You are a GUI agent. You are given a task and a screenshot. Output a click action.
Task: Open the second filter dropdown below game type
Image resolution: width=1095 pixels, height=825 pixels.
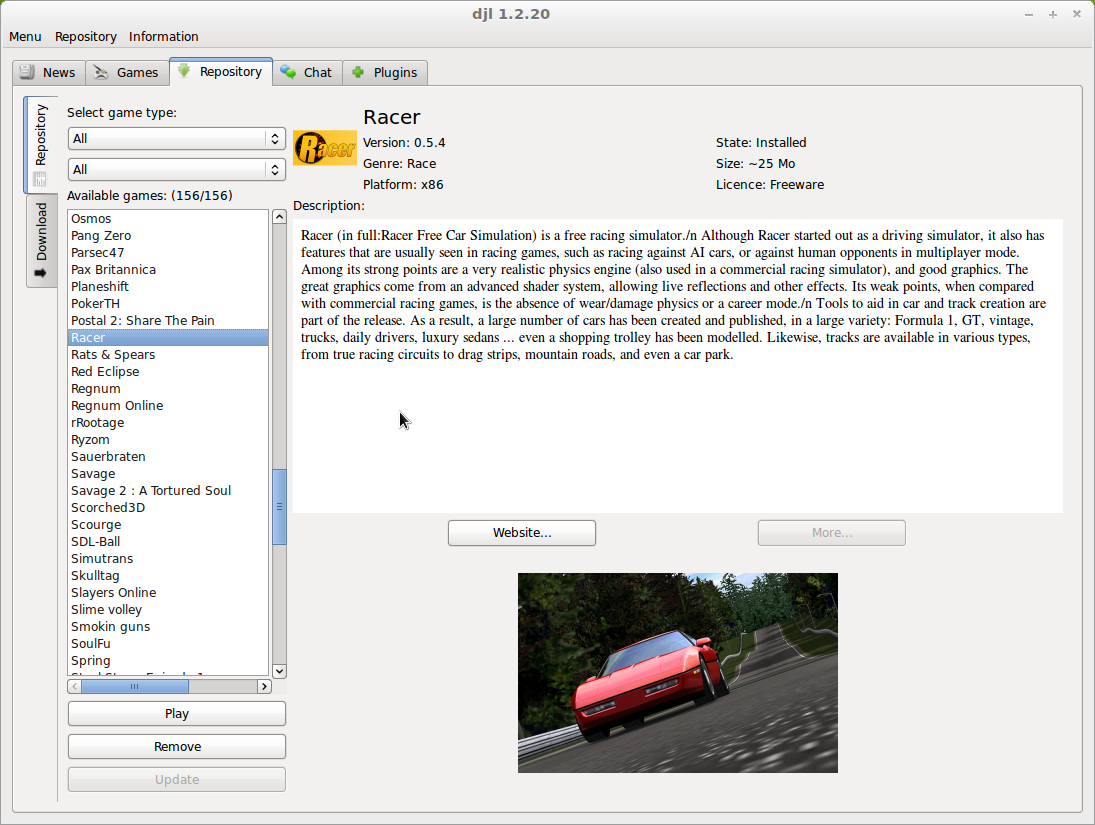coord(176,169)
